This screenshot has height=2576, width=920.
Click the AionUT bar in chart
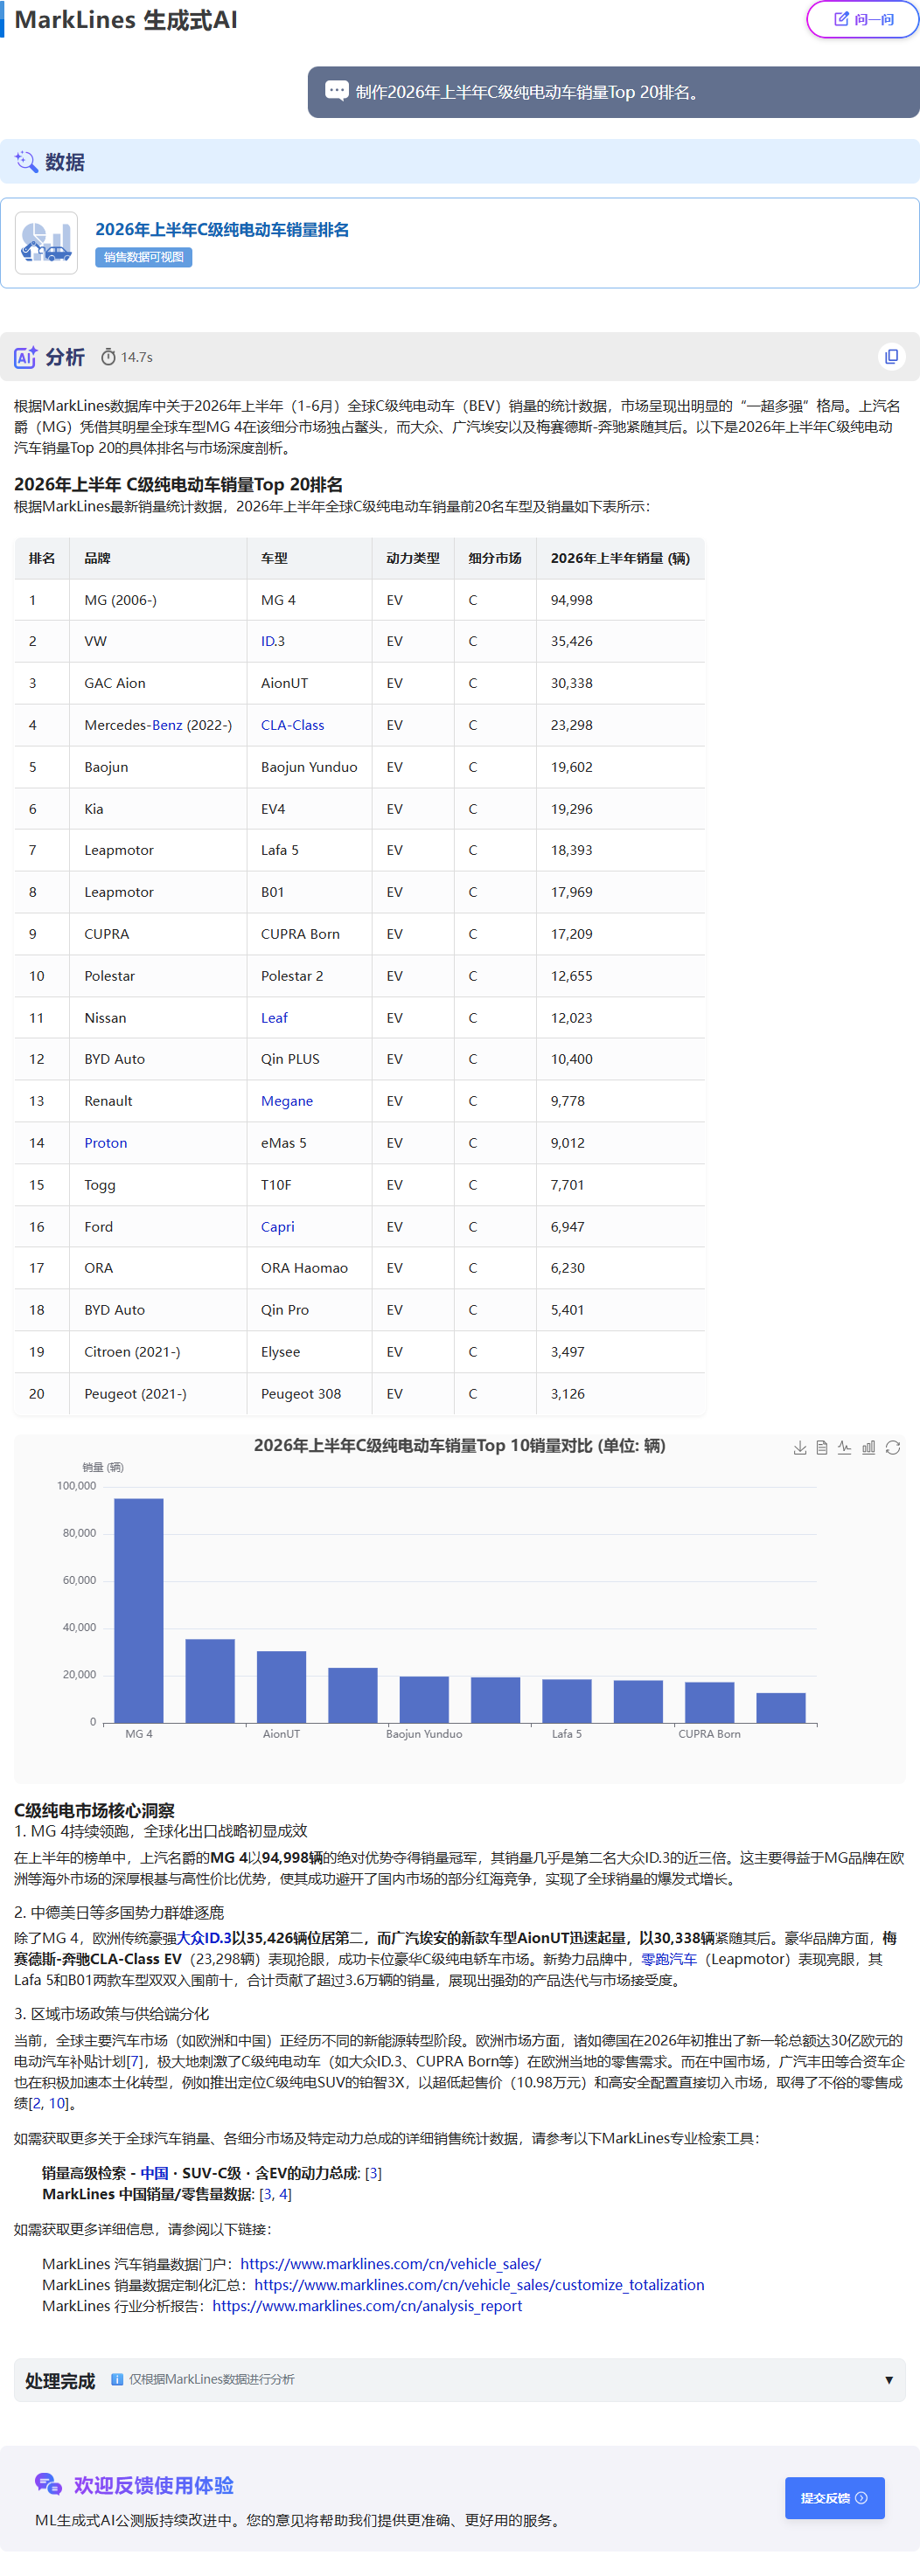click(282, 1687)
